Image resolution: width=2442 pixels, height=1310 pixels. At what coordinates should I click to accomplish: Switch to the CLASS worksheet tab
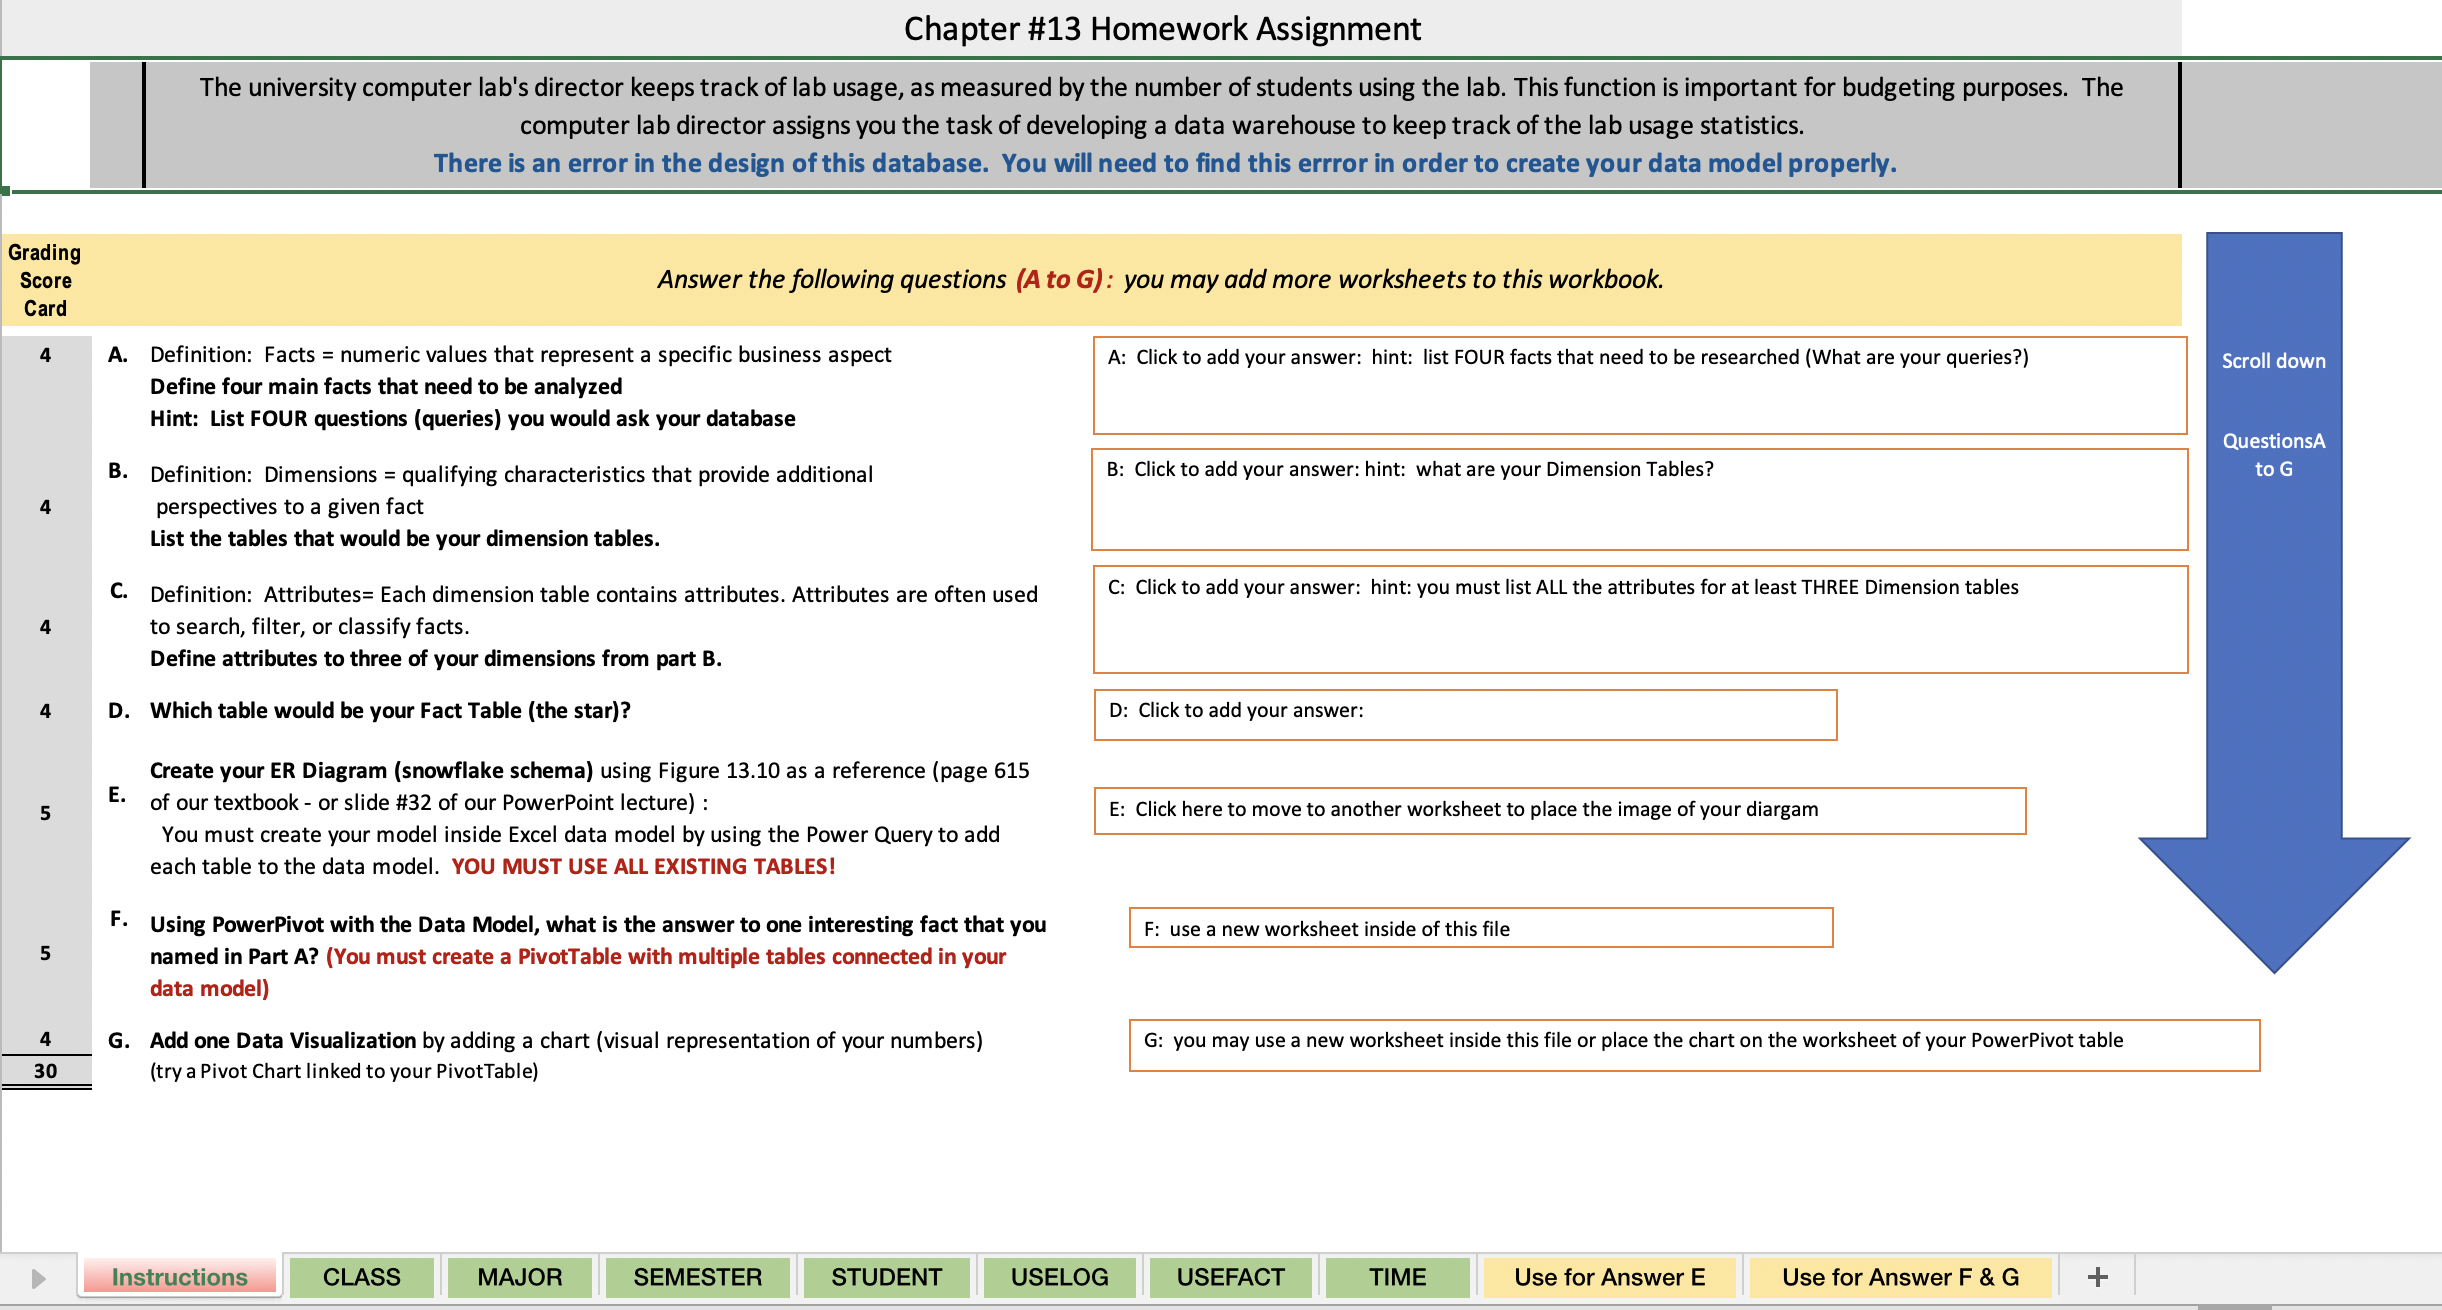[x=361, y=1276]
